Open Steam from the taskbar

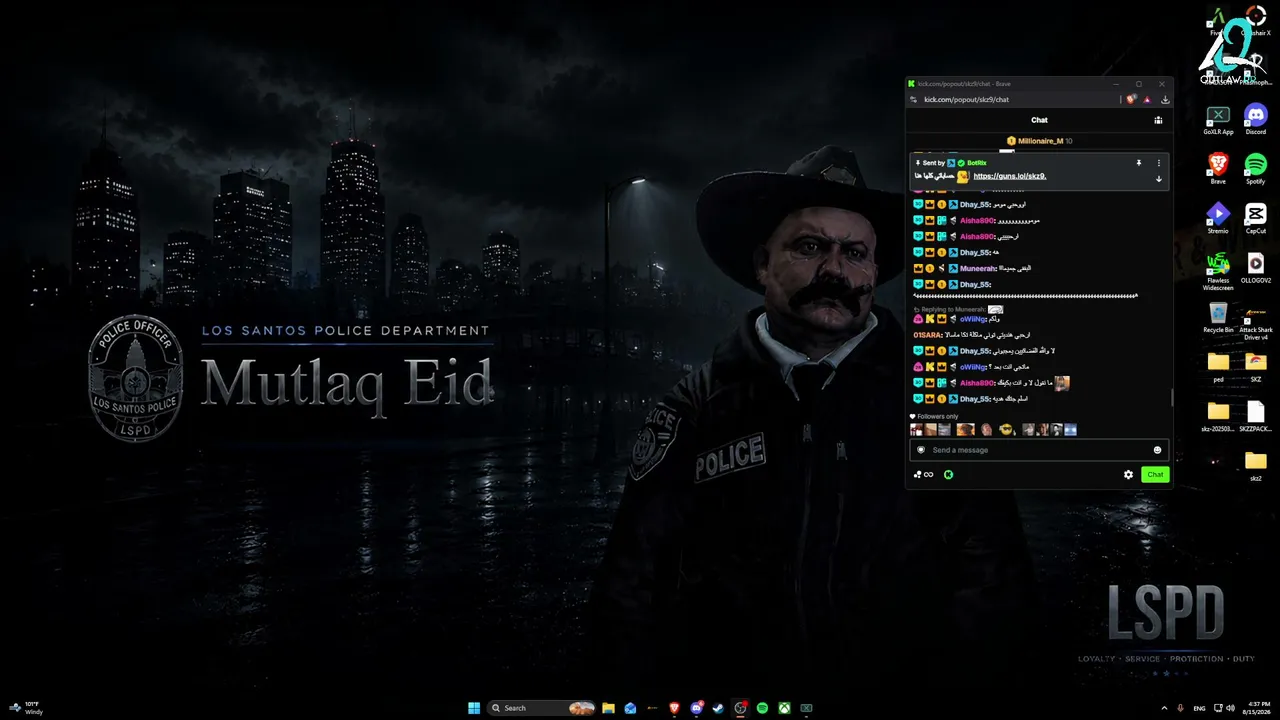(x=718, y=708)
